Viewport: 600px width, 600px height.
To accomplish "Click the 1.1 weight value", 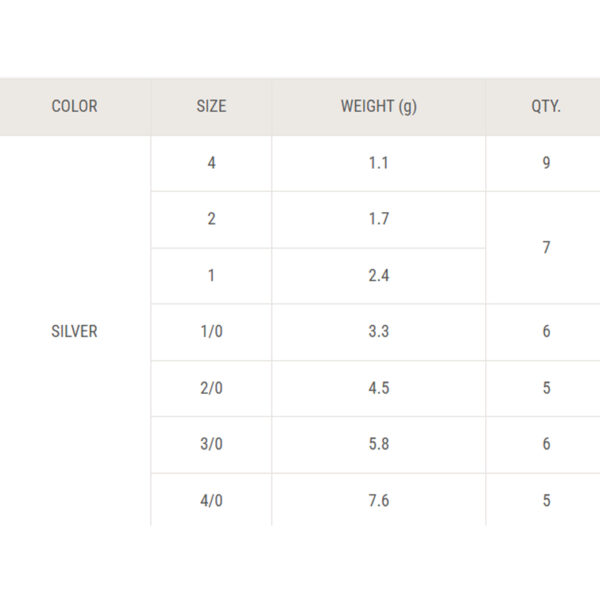I will (x=379, y=163).
